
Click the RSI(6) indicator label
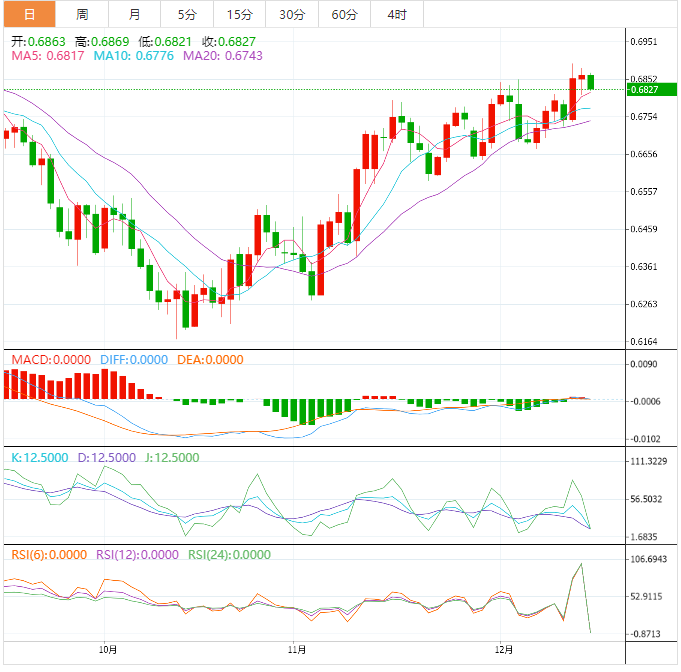click(50, 554)
